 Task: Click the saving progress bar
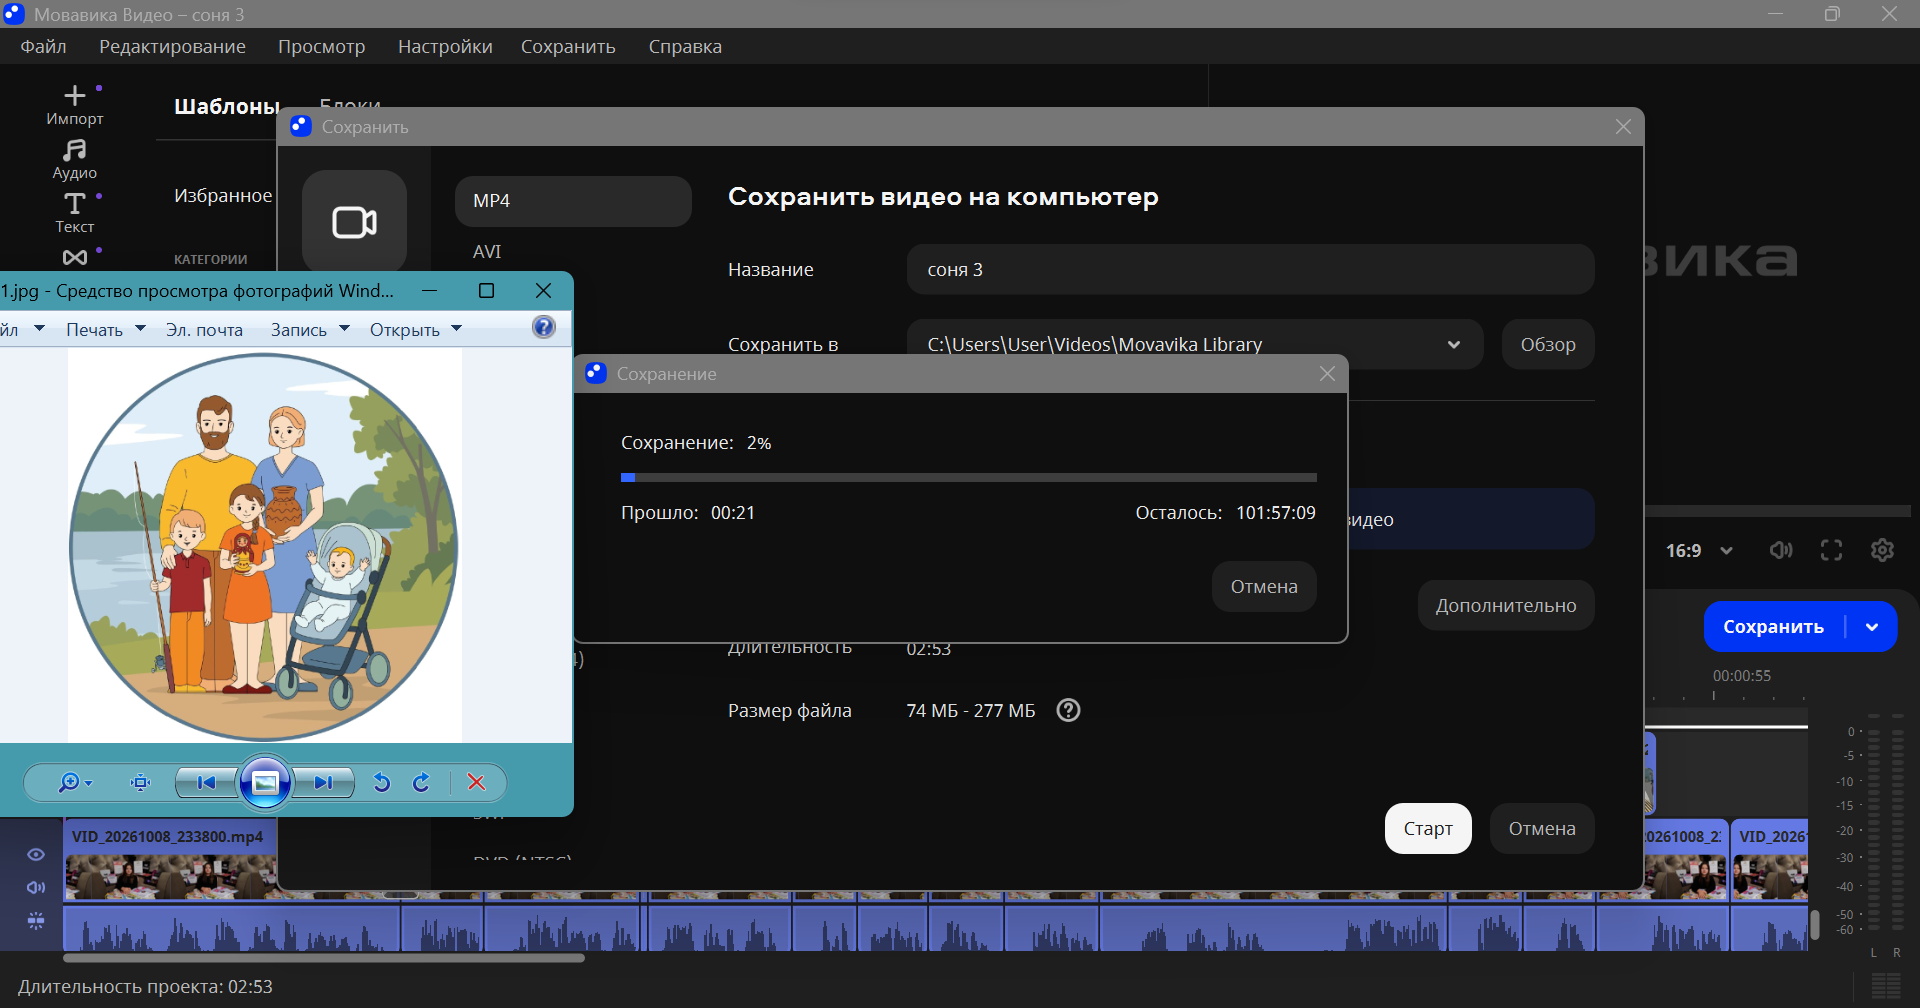tap(968, 478)
